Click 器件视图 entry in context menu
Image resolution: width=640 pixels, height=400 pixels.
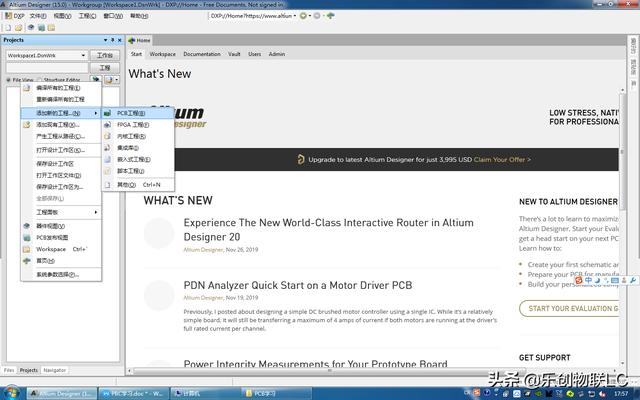(61, 226)
